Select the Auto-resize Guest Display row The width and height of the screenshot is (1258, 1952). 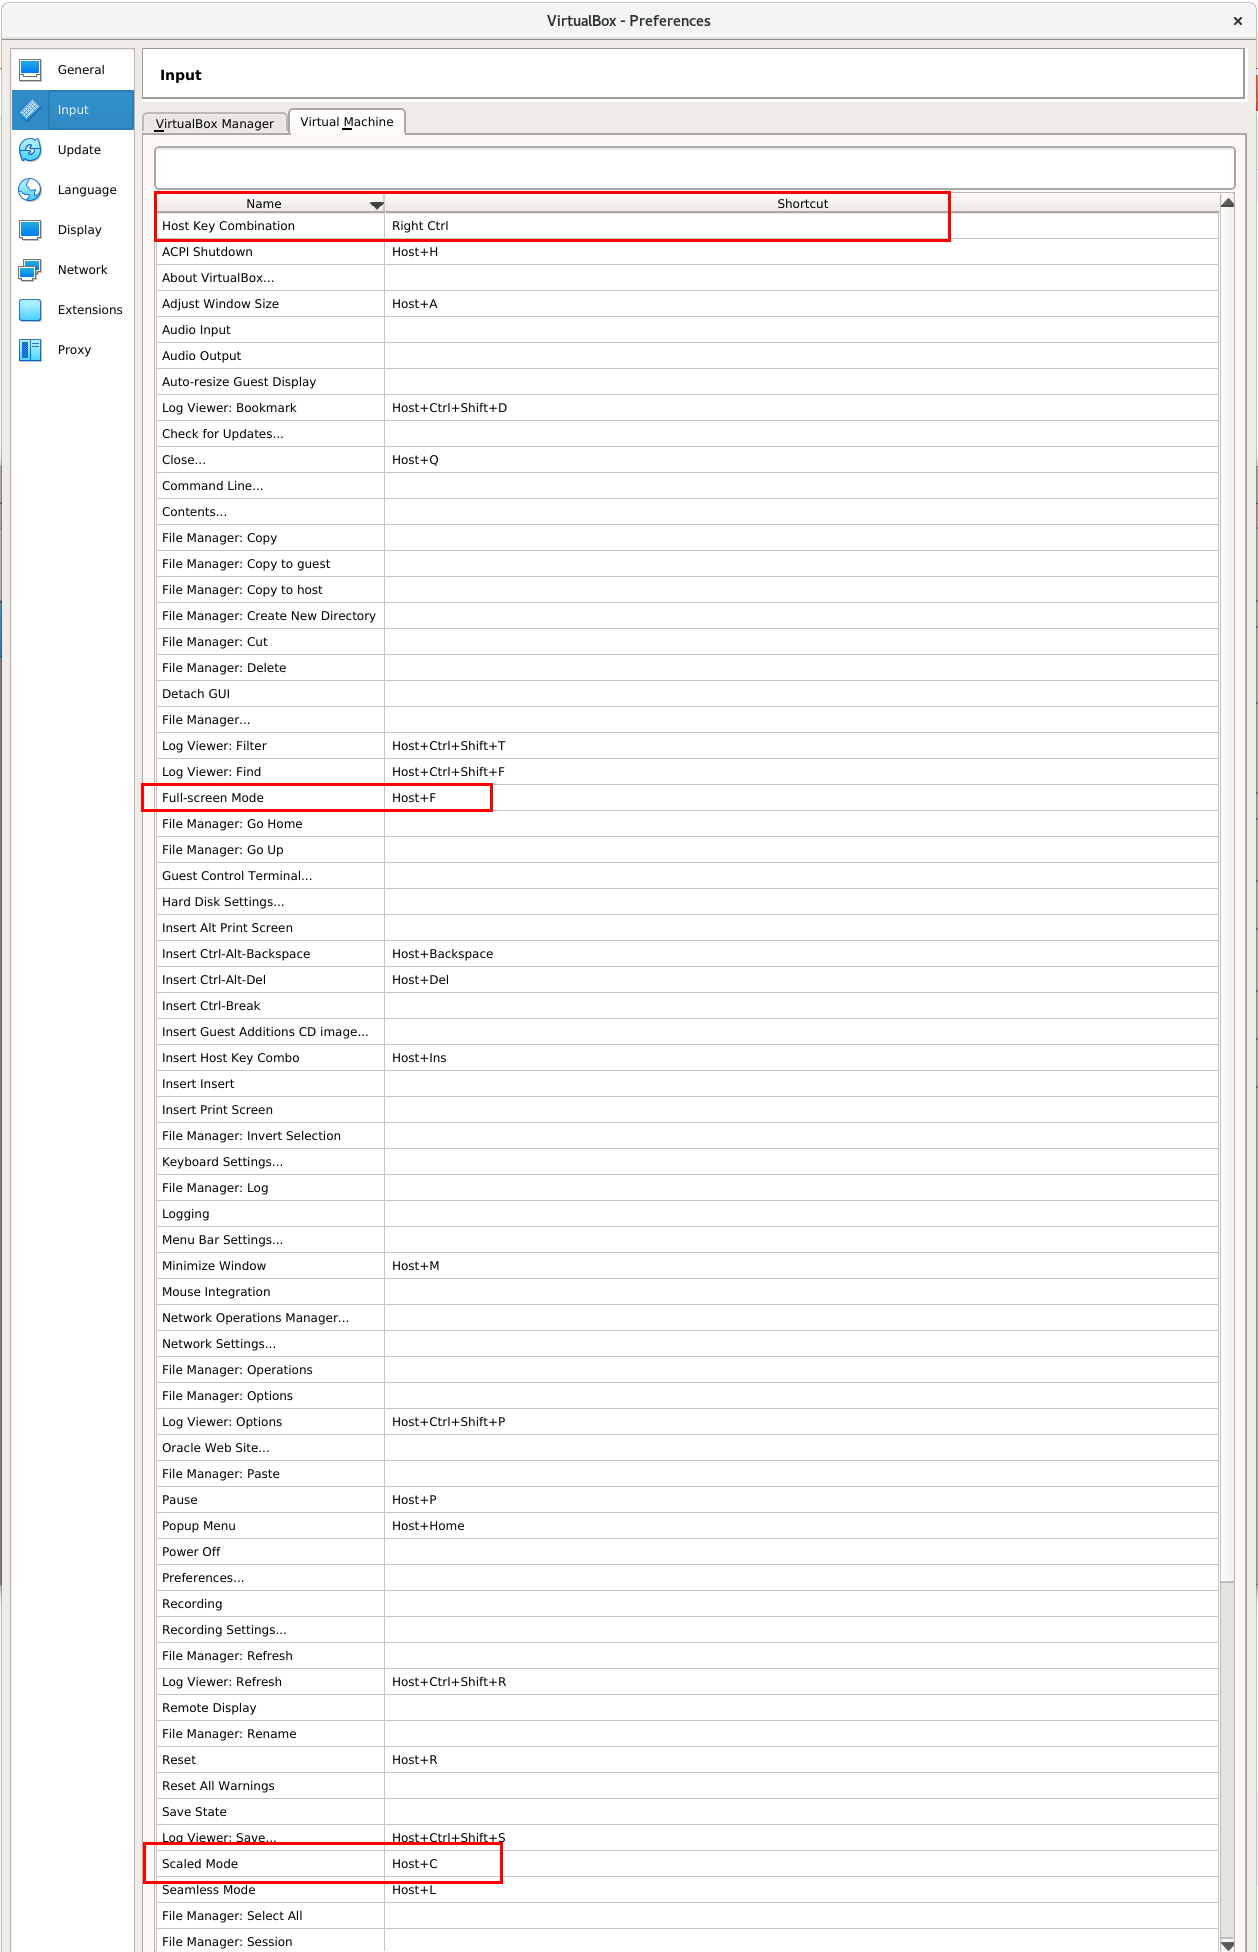tap(687, 382)
